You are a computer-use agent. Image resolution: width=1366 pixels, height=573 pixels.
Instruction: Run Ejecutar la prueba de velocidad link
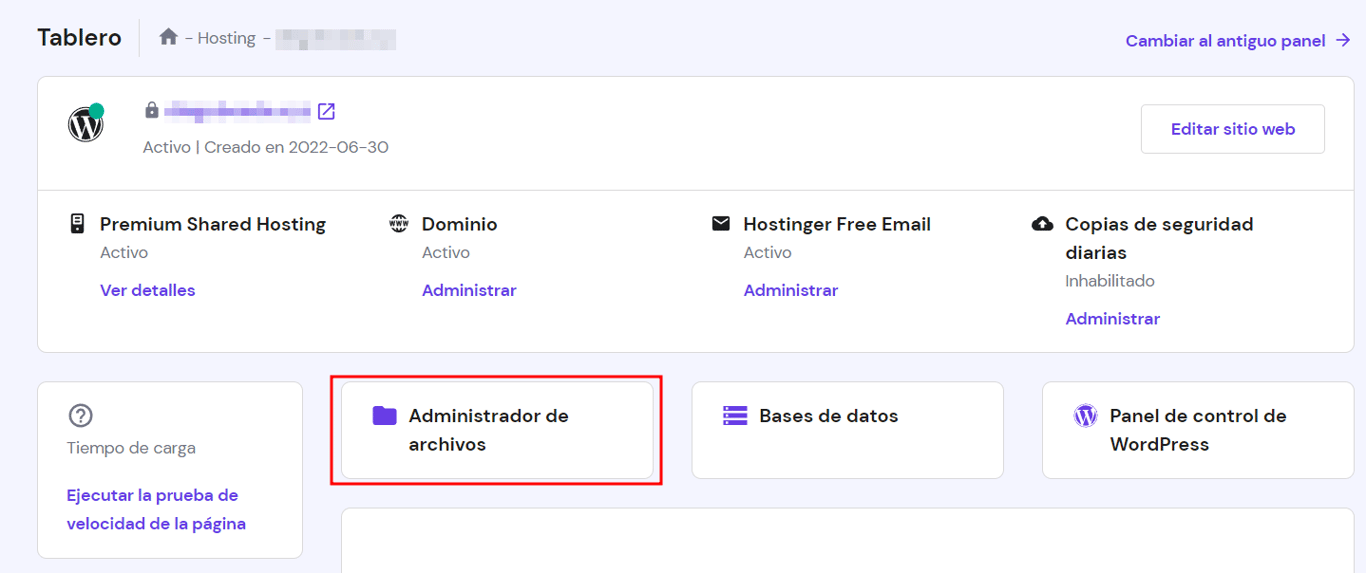156,509
